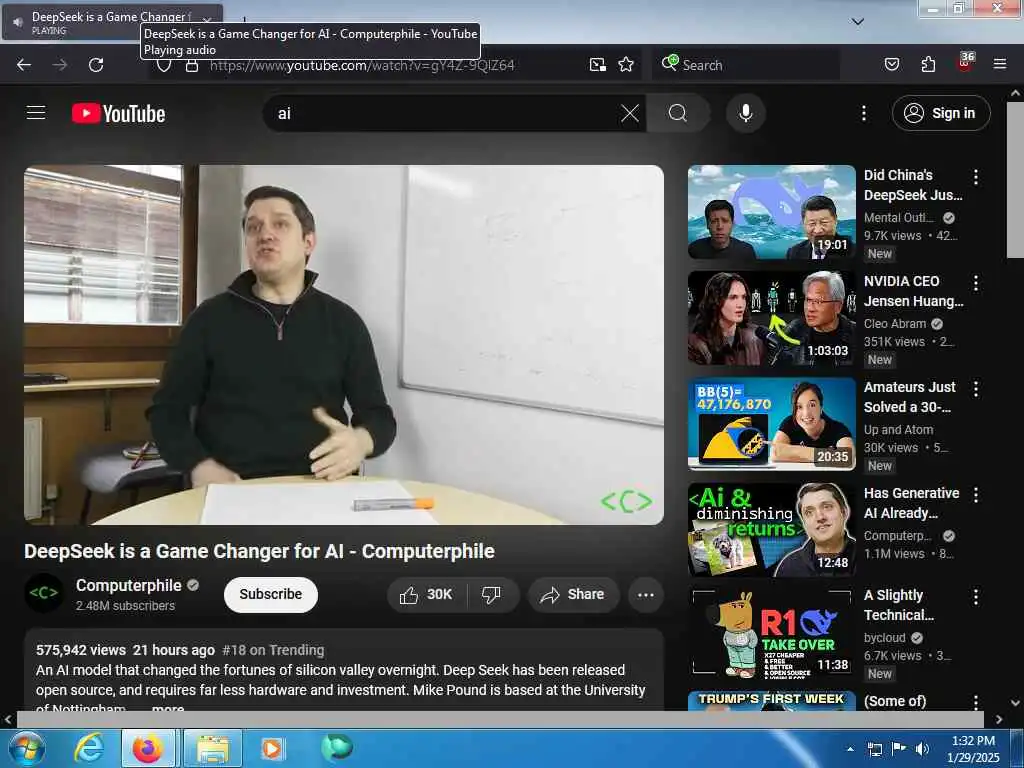Reload the page with the refresh icon
This screenshot has height=768, width=1024.
tap(96, 65)
